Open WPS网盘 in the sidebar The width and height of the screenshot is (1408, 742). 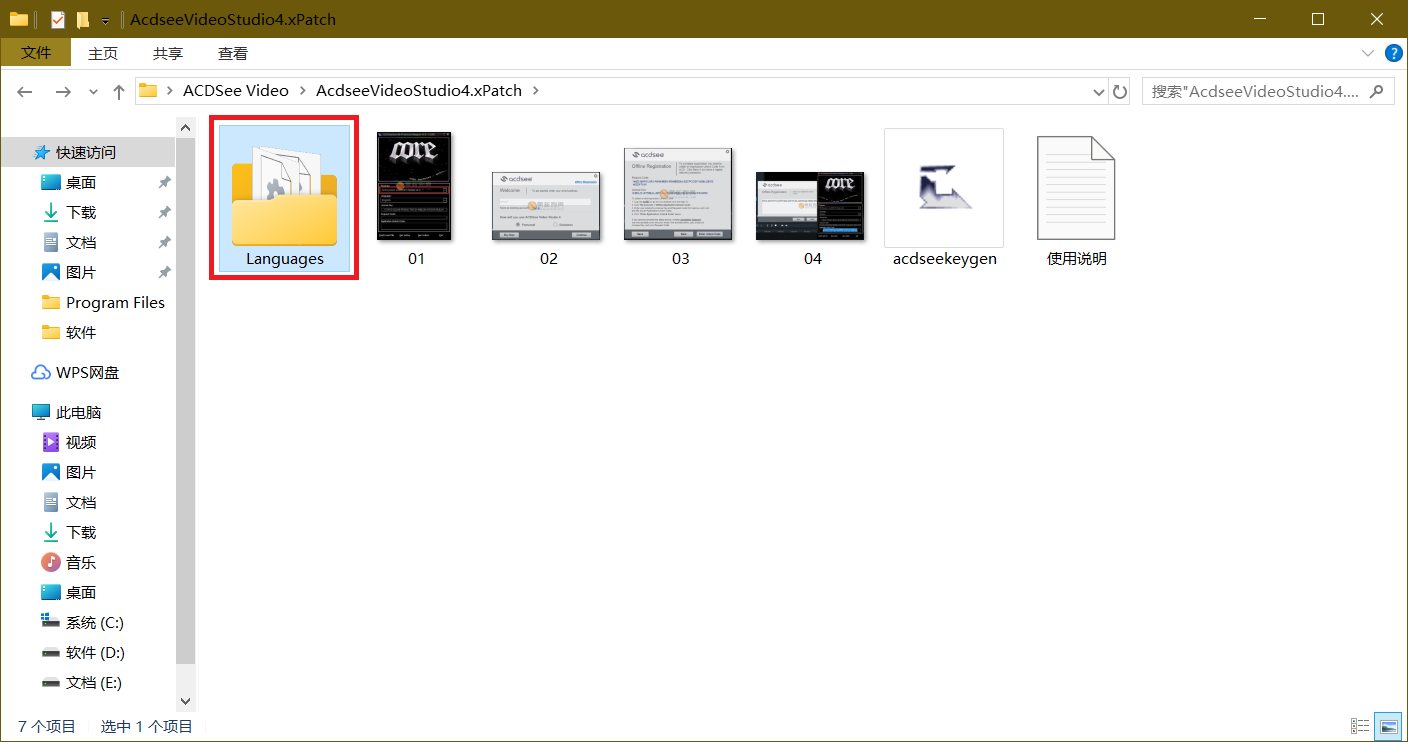87,372
